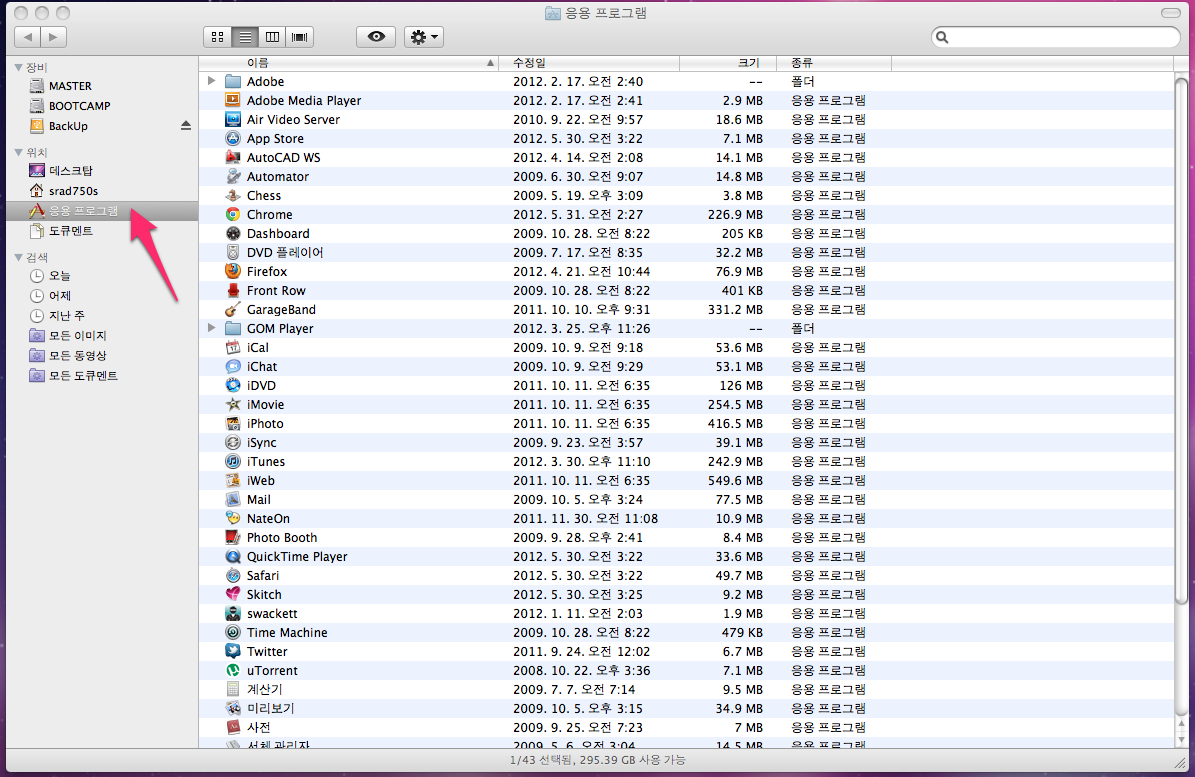Select the Front Row chair icon
Viewport: 1195px width, 777px height.
tap(233, 290)
